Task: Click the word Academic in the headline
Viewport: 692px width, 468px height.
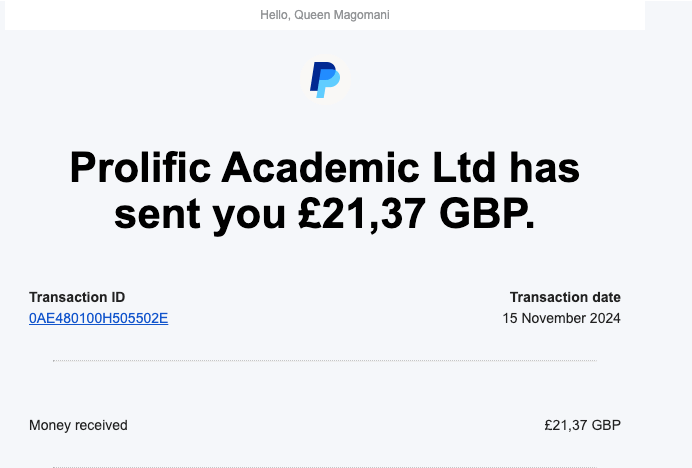Action: coord(320,168)
